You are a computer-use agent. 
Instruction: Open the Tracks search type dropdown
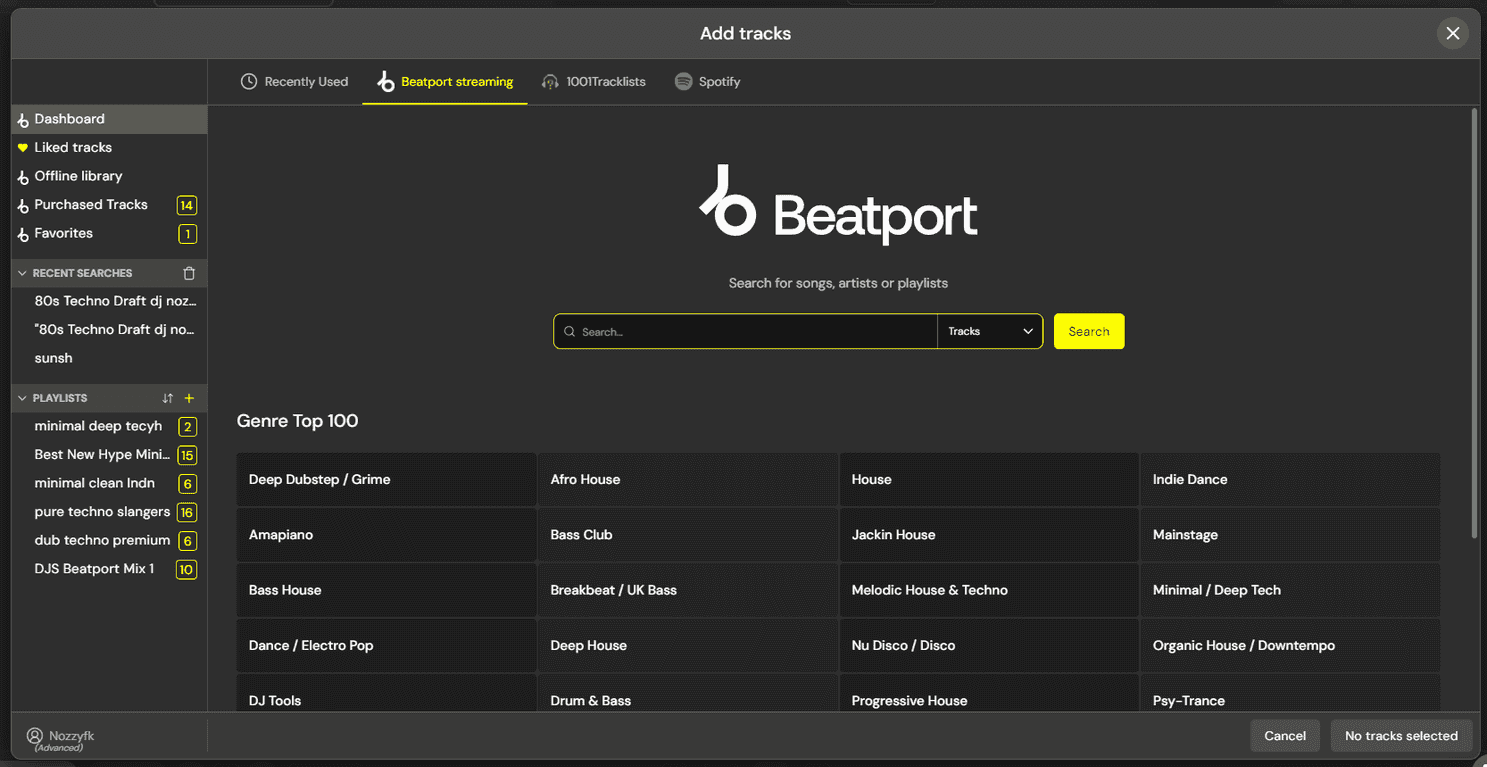pos(989,331)
